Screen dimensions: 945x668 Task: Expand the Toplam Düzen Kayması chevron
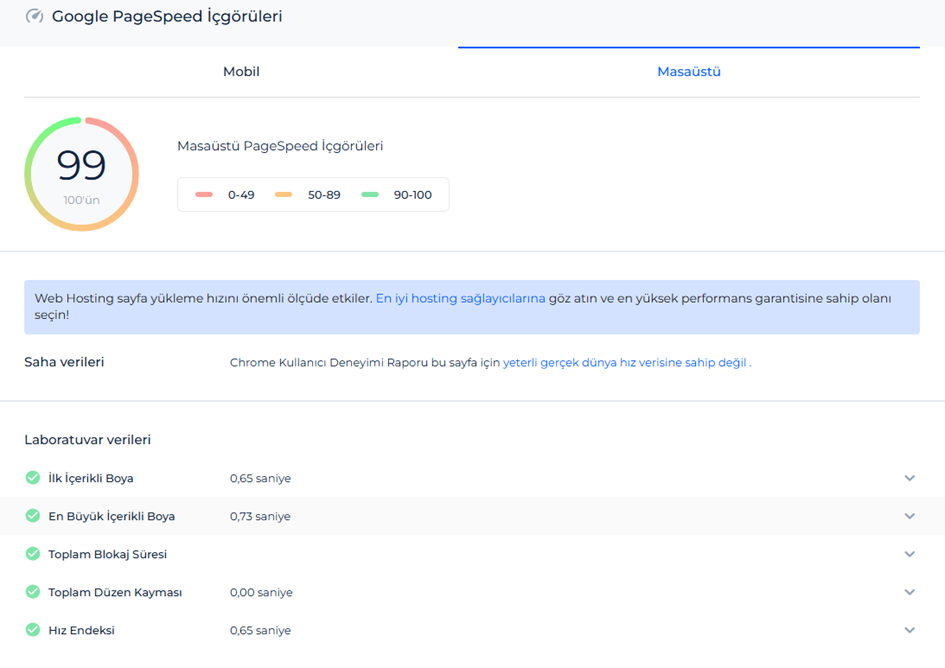pyautogui.click(x=909, y=592)
